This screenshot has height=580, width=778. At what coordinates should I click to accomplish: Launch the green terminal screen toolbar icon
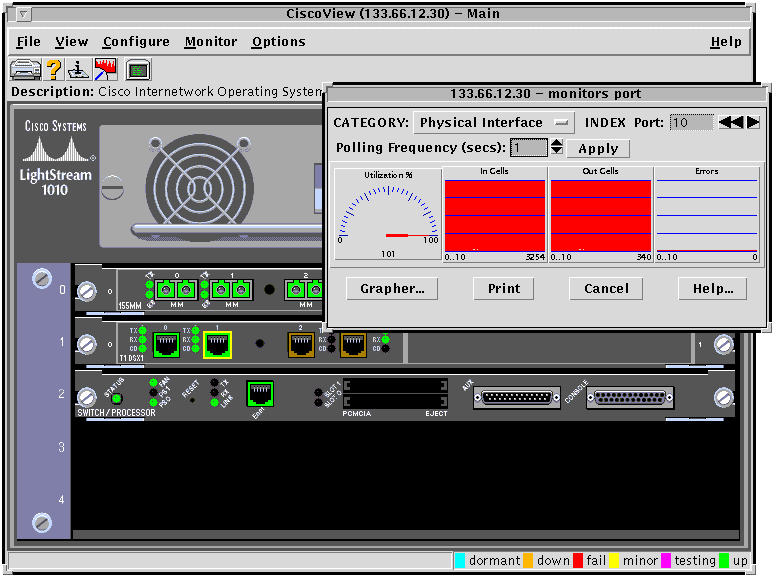pos(138,70)
